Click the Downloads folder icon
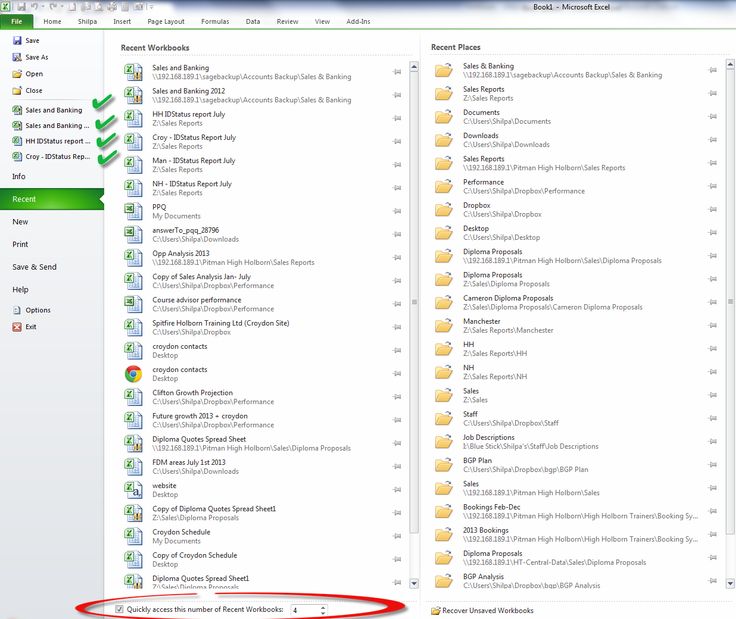Viewport: 736px width, 619px height. pos(444,140)
